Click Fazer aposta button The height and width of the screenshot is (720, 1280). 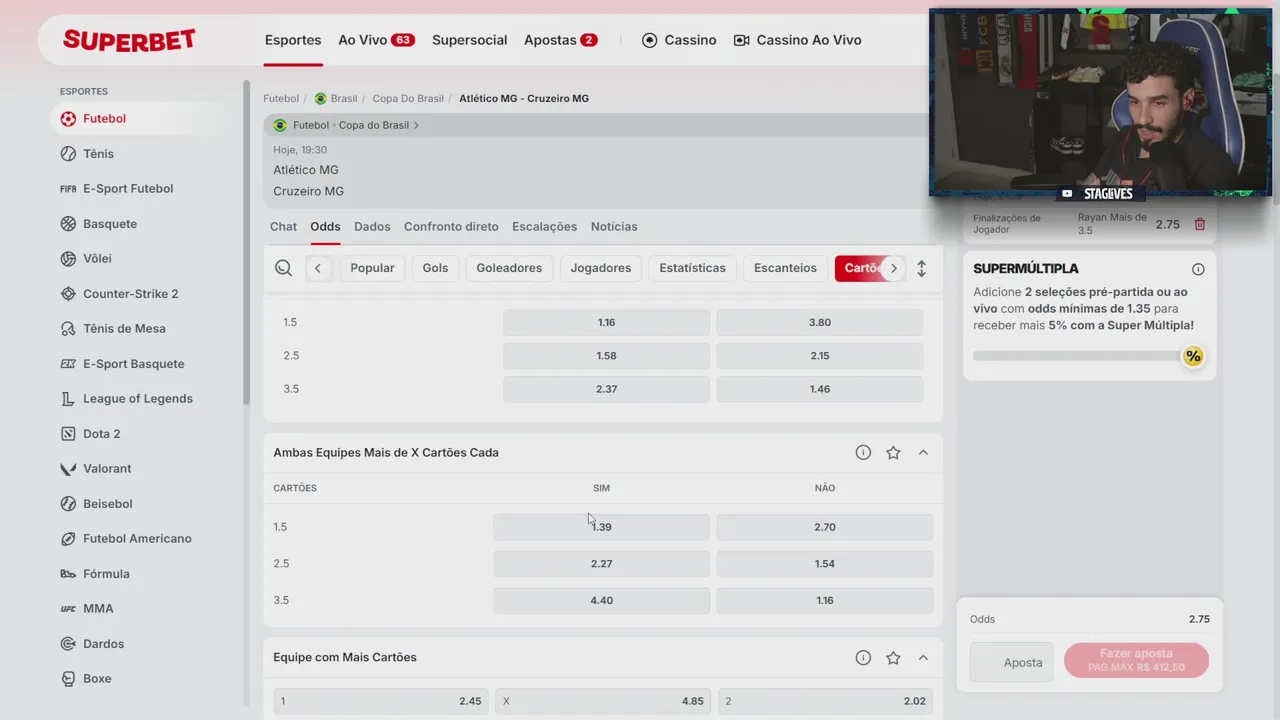[1136, 660]
